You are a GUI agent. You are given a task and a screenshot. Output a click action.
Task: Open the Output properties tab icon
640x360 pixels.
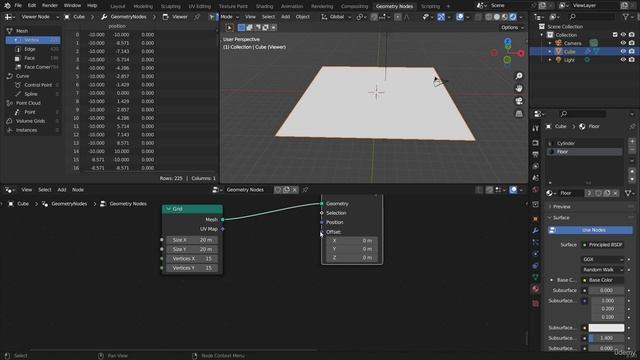click(x=536, y=154)
